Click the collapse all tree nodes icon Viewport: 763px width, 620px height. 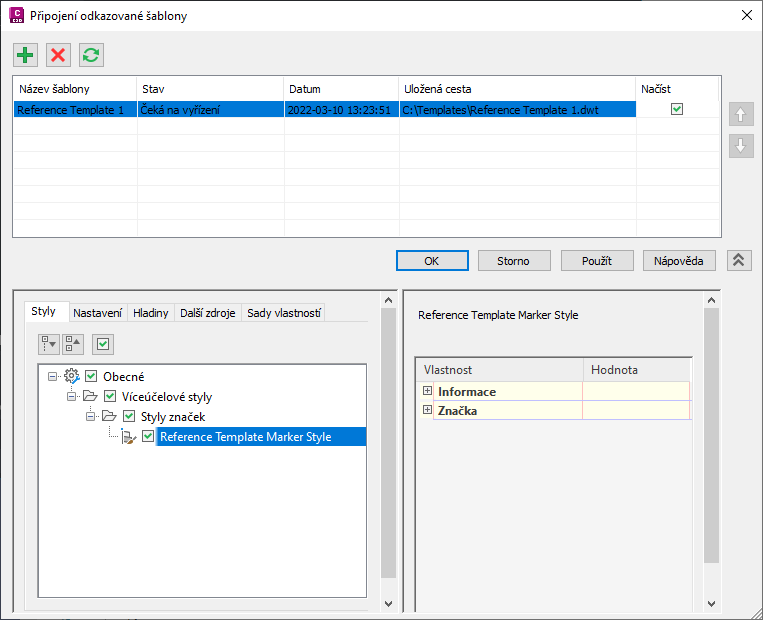[x=73, y=344]
